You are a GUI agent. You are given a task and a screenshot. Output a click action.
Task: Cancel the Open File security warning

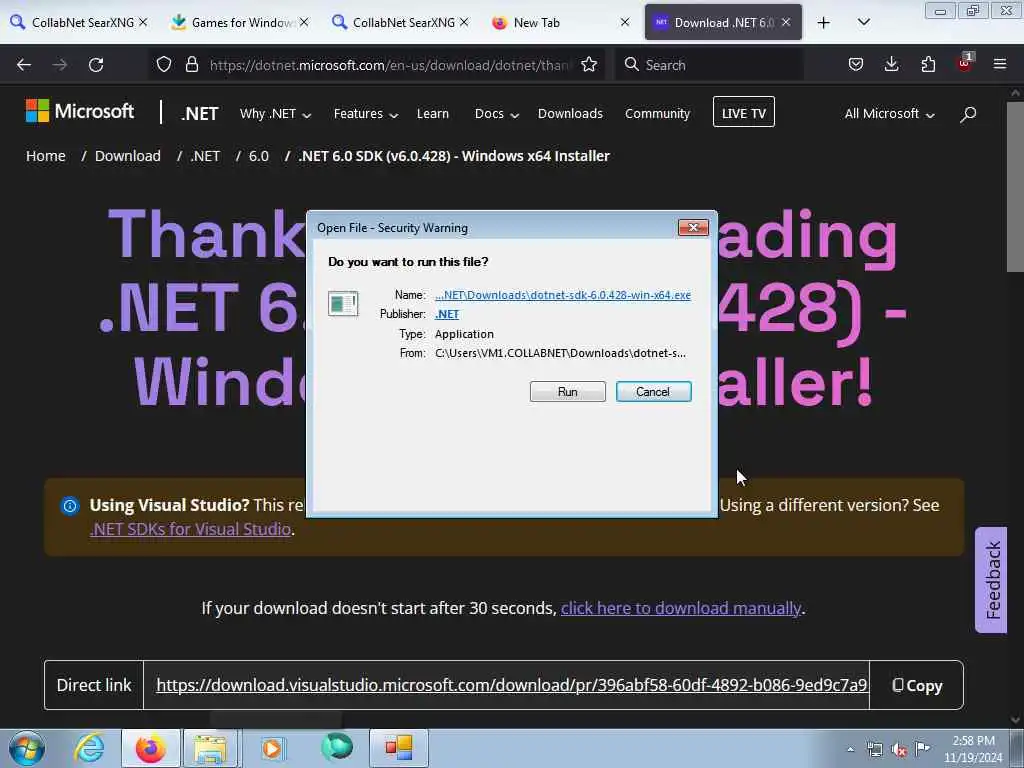(653, 391)
